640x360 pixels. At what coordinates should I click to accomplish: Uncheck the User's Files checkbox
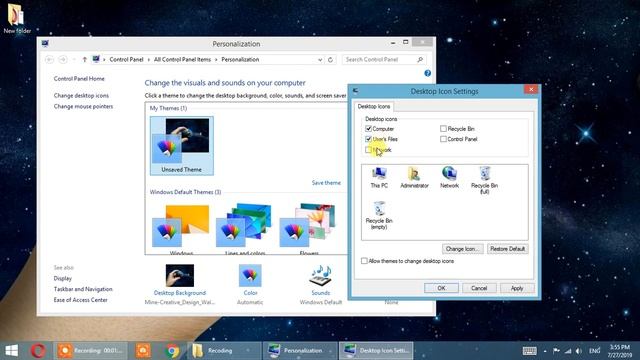tap(368, 139)
